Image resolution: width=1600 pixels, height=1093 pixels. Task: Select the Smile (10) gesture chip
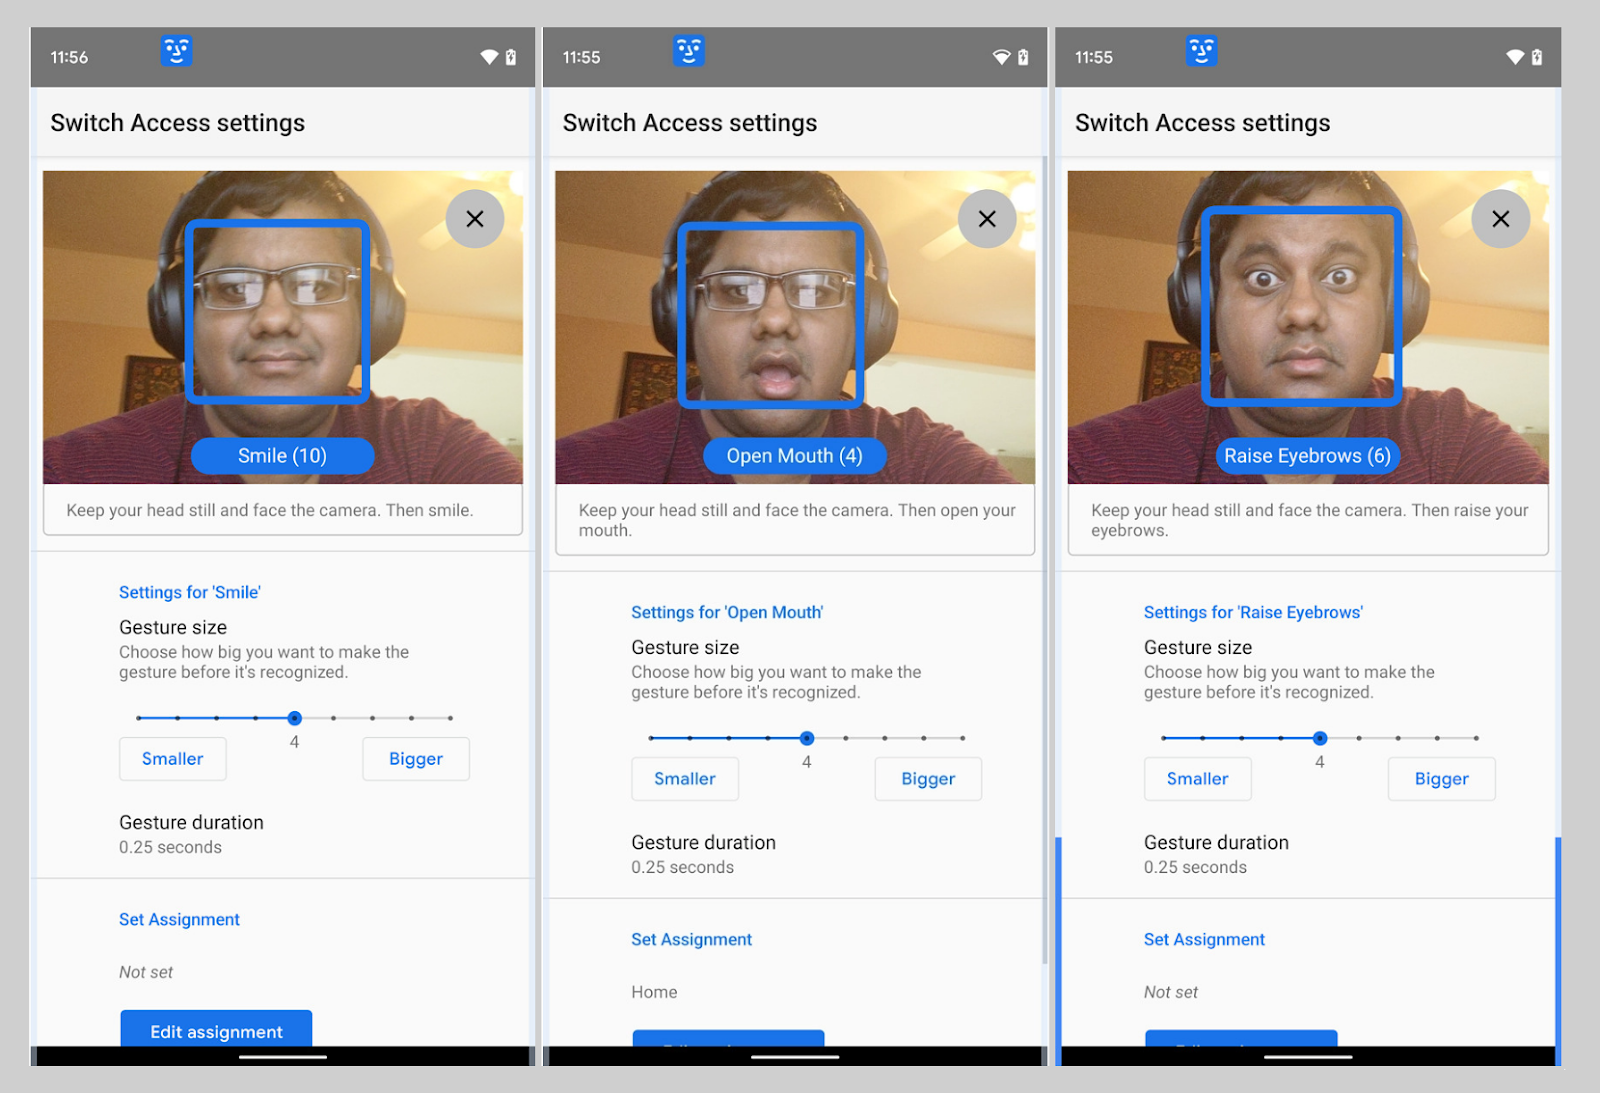click(x=281, y=455)
